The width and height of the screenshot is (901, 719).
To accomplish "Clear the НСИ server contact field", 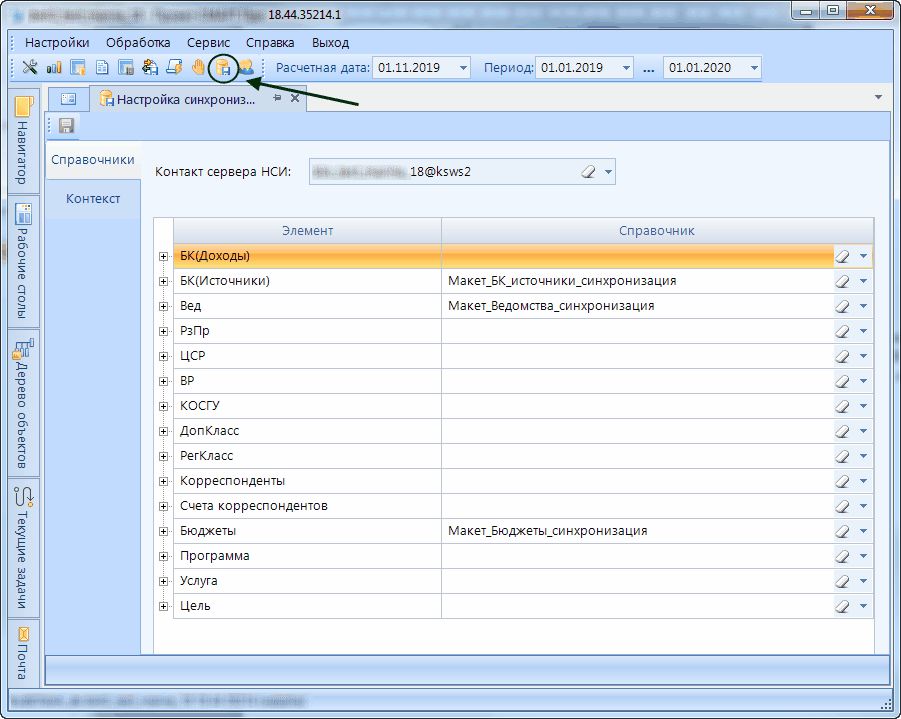I will pyautogui.click(x=588, y=172).
